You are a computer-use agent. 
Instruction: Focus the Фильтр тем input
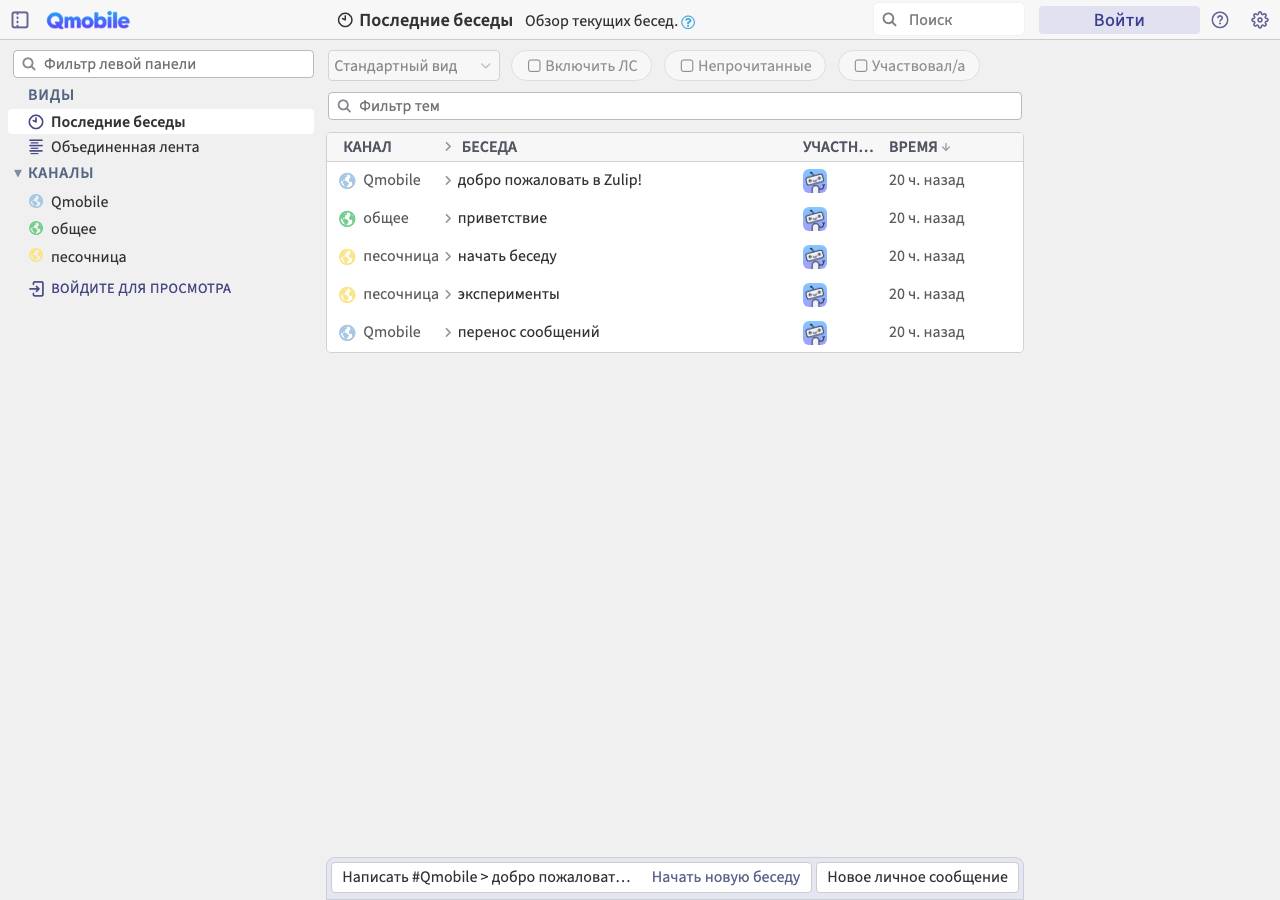pos(675,106)
